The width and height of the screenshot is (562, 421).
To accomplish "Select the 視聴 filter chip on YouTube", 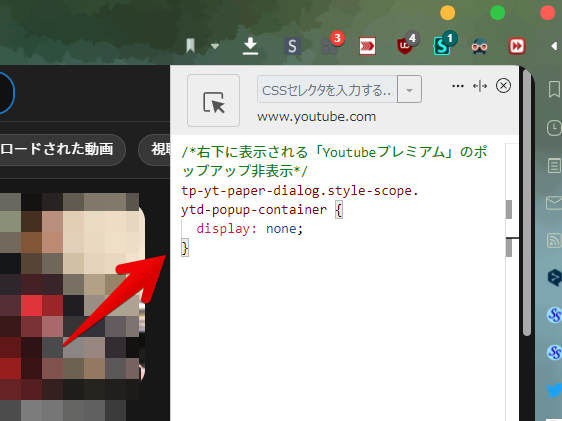I will coord(155,149).
